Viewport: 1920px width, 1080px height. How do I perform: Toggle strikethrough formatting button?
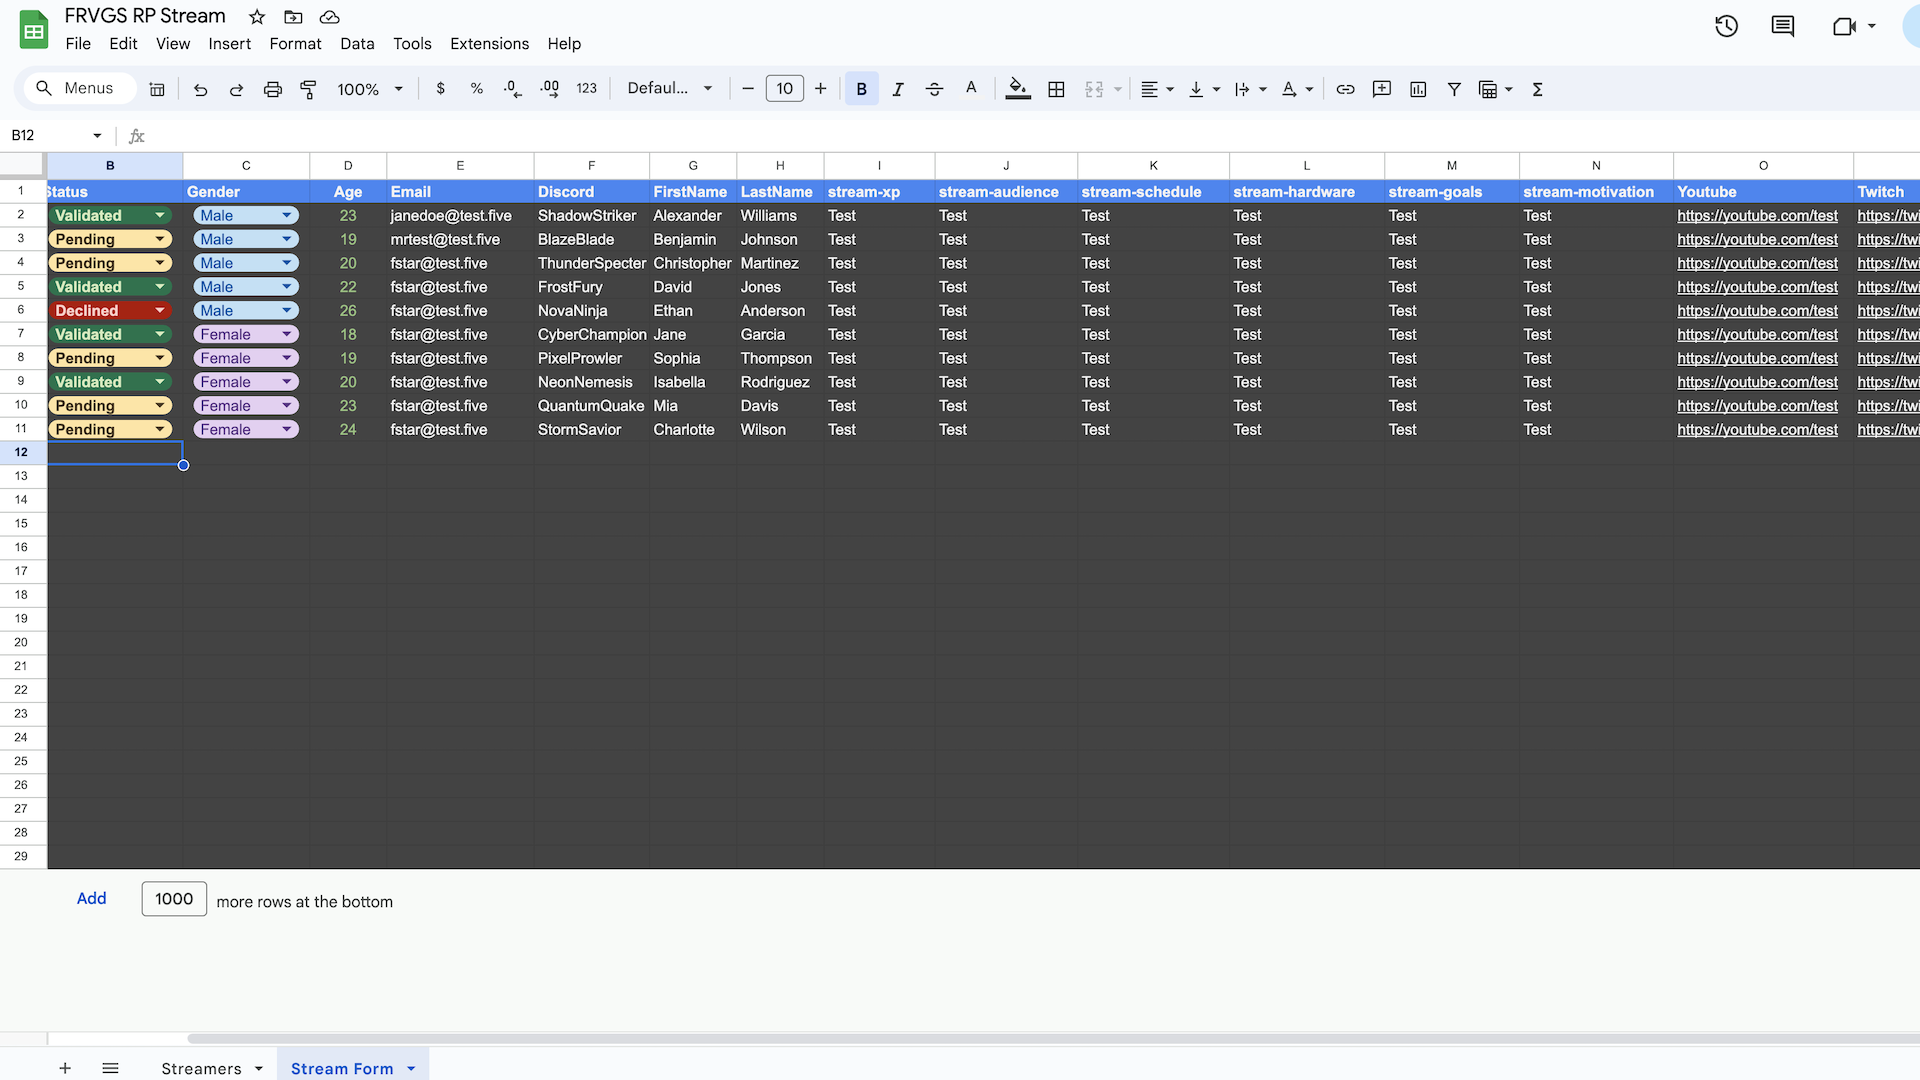934,90
